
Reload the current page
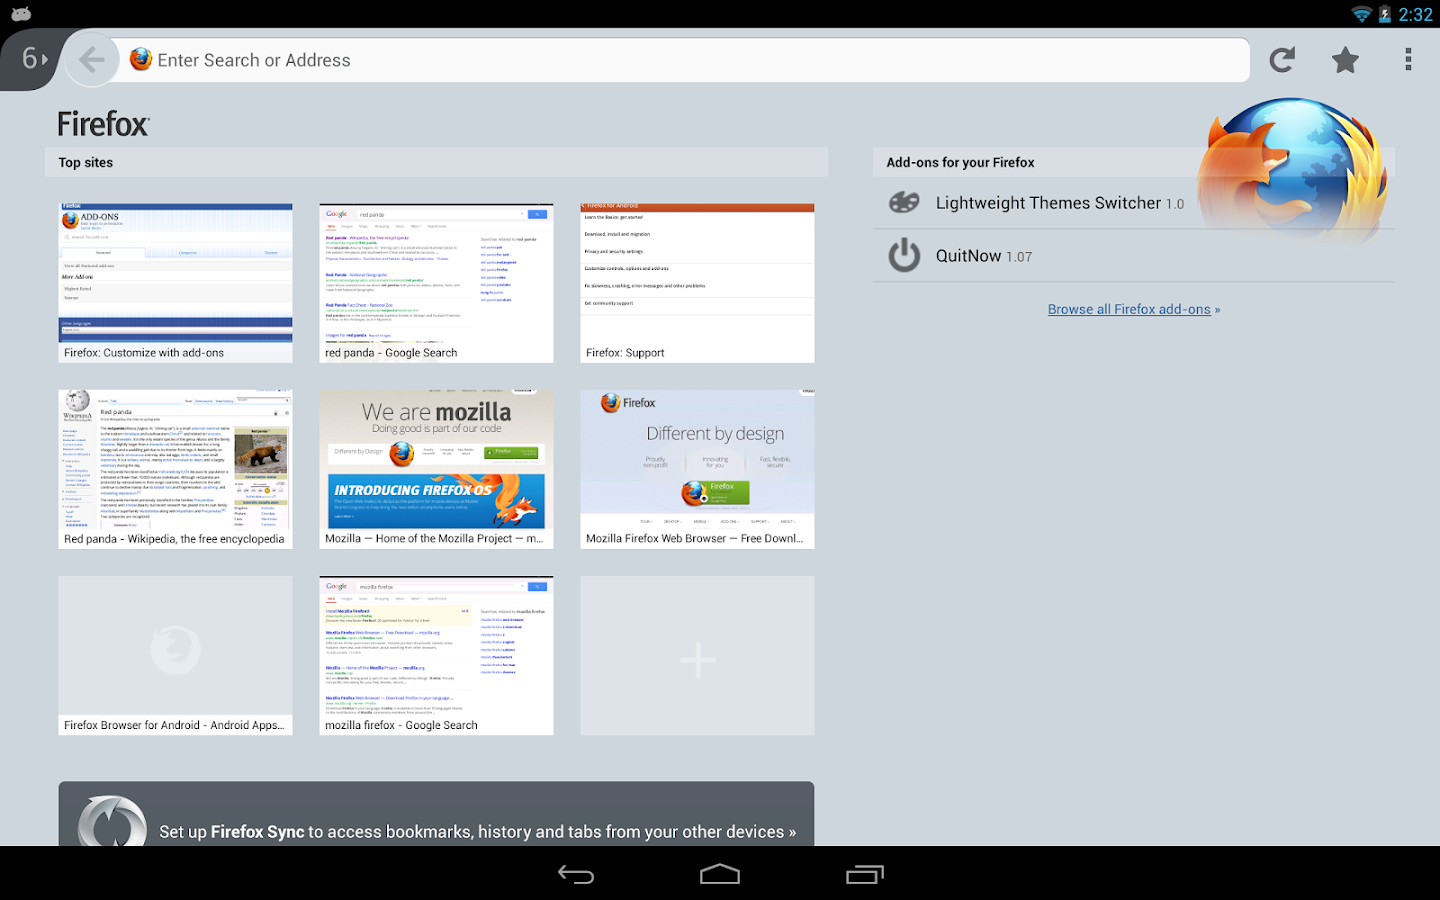tap(1282, 59)
